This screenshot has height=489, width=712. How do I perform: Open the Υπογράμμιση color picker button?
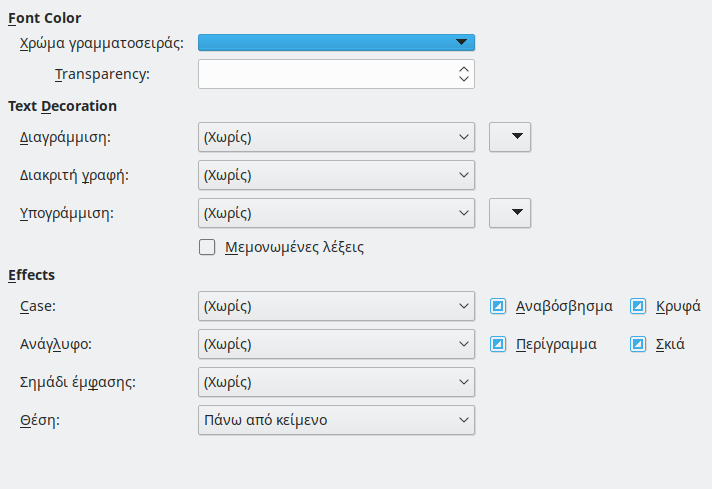509,213
